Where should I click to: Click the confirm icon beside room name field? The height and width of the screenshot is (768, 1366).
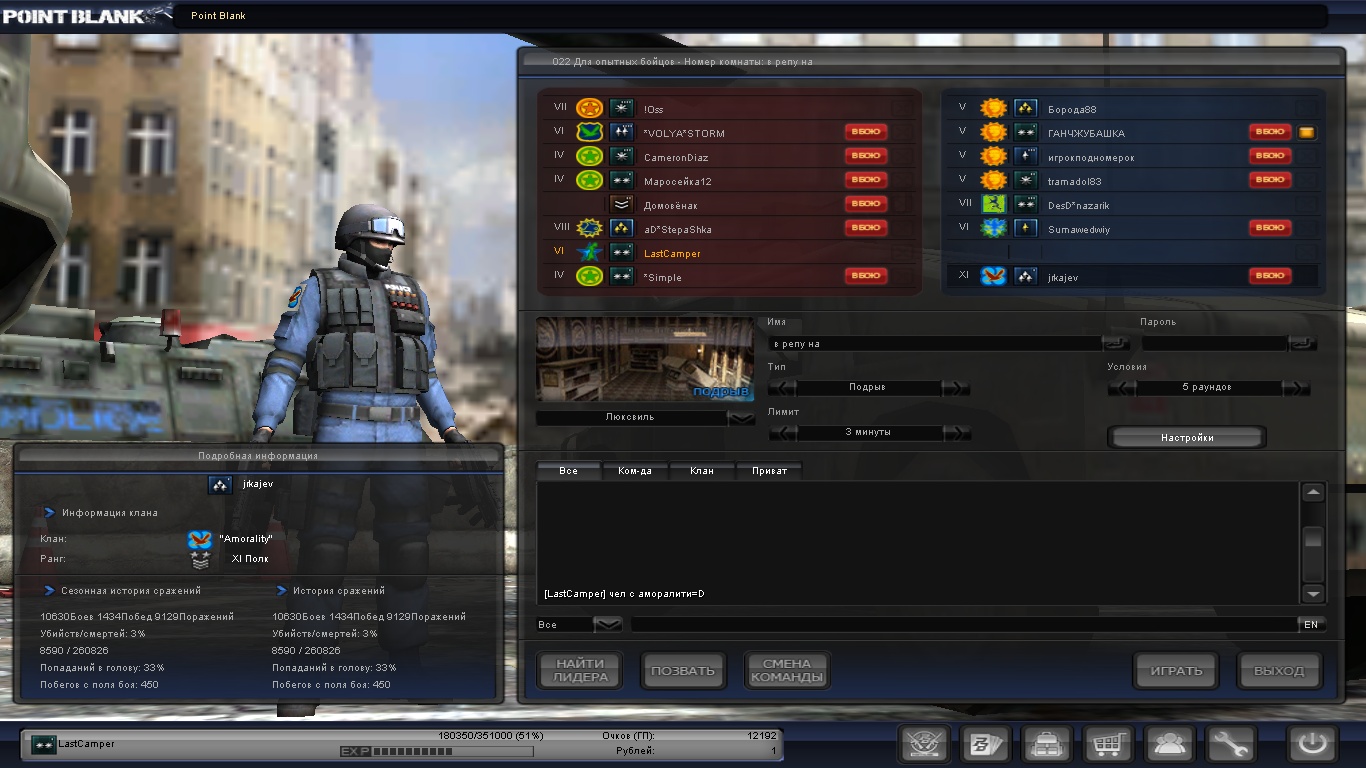[x=1116, y=343]
